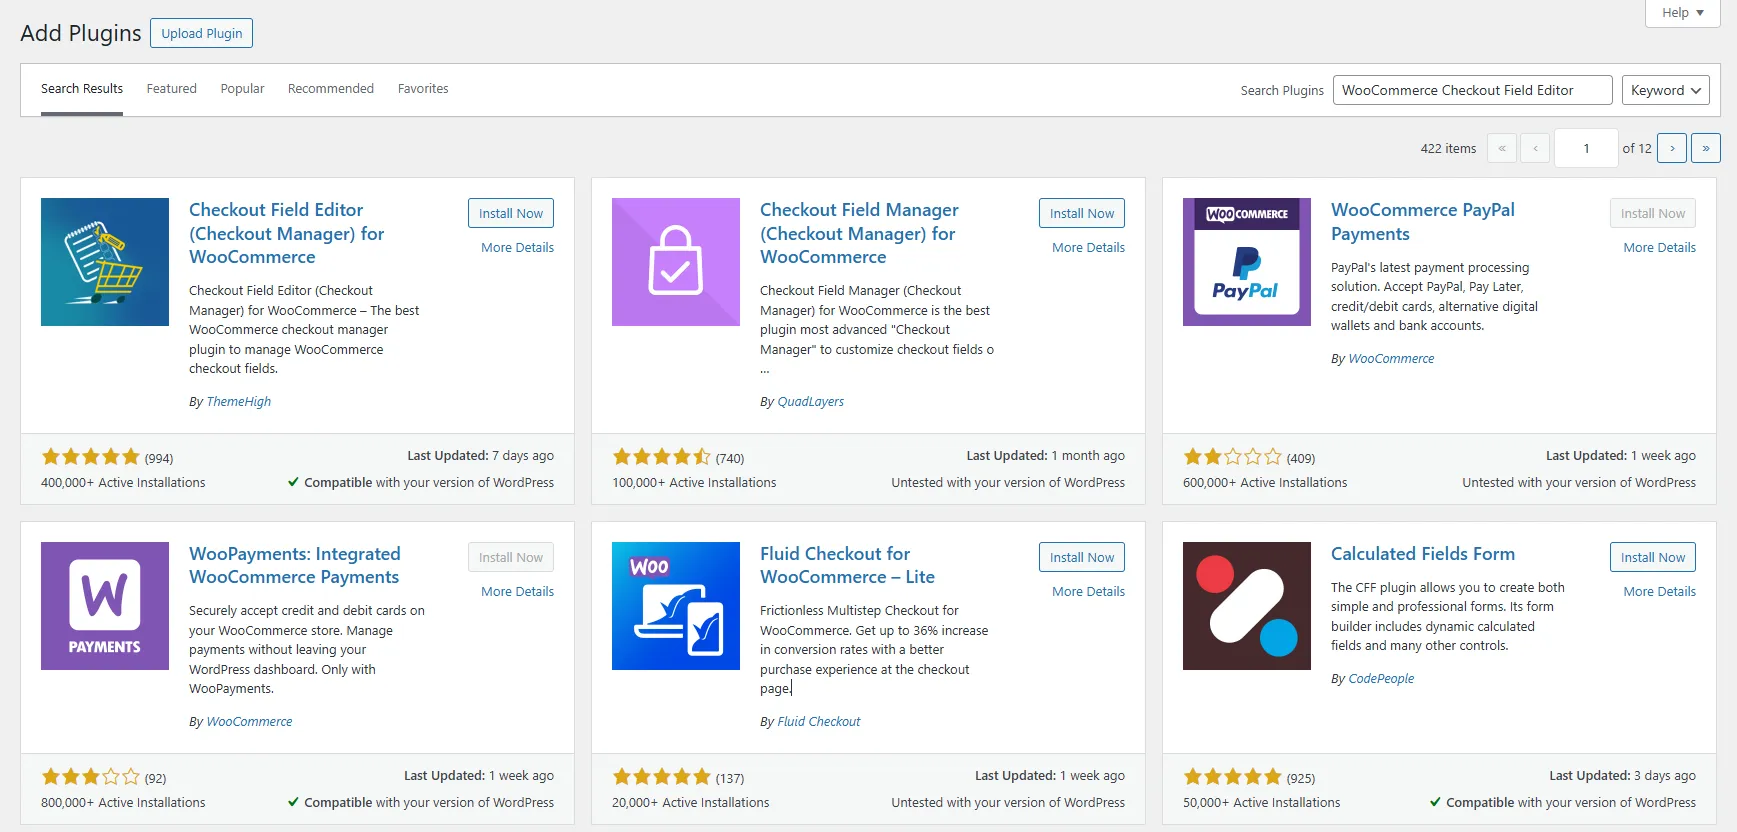Open Checkout Field Editor title link
Viewport: 1737px width, 832px height.
pos(287,233)
